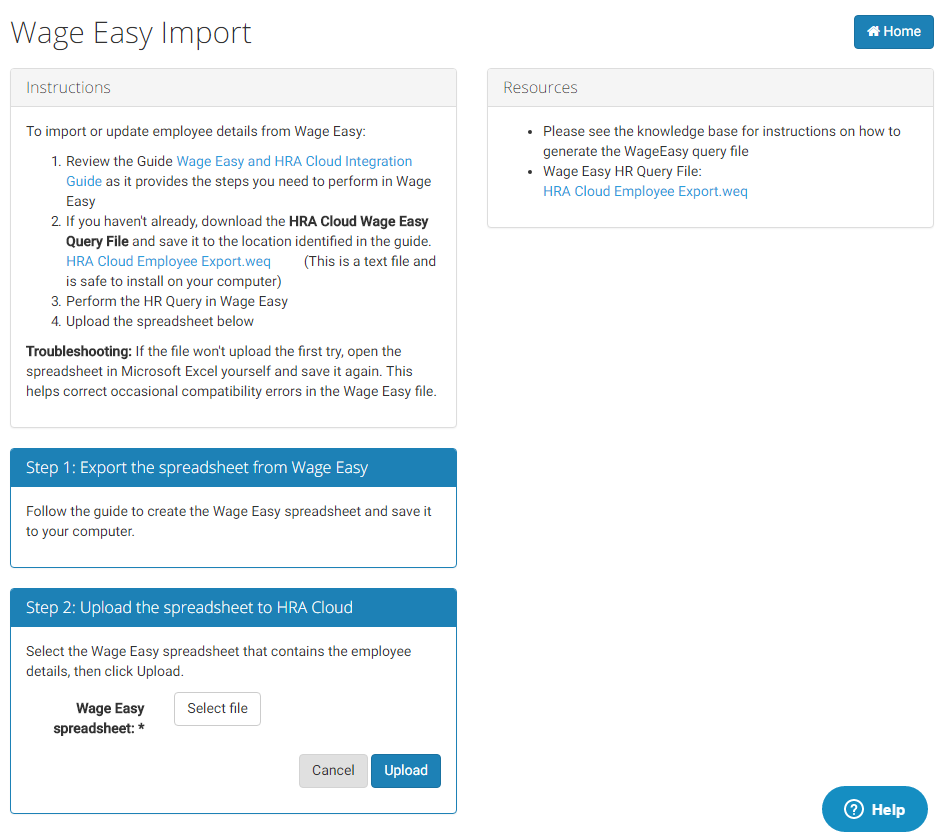Select the 'Instructions' panel heading

point(69,88)
